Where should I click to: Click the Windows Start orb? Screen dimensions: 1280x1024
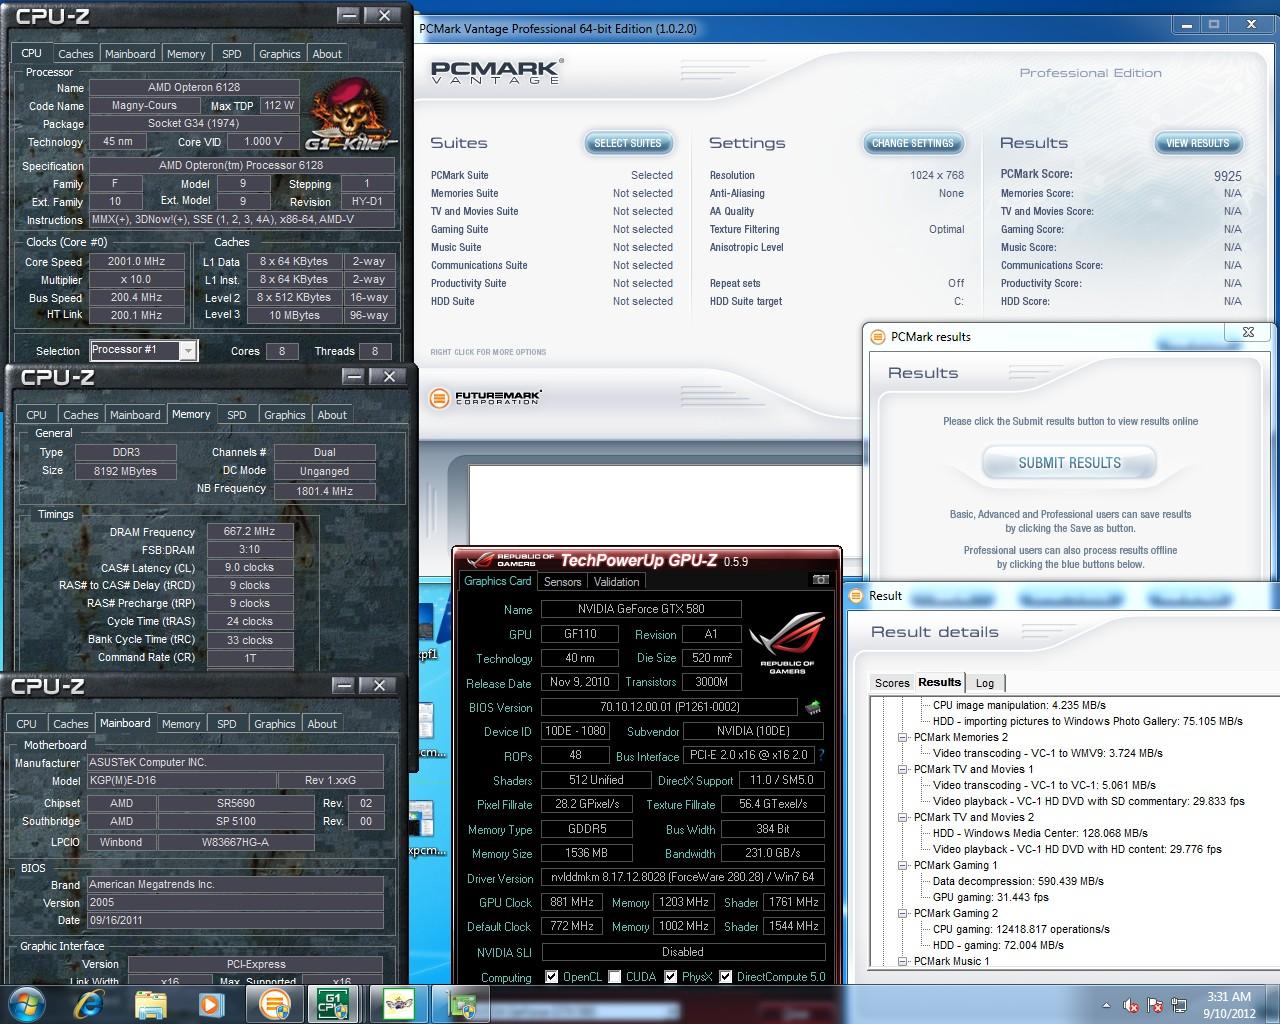[26, 1004]
